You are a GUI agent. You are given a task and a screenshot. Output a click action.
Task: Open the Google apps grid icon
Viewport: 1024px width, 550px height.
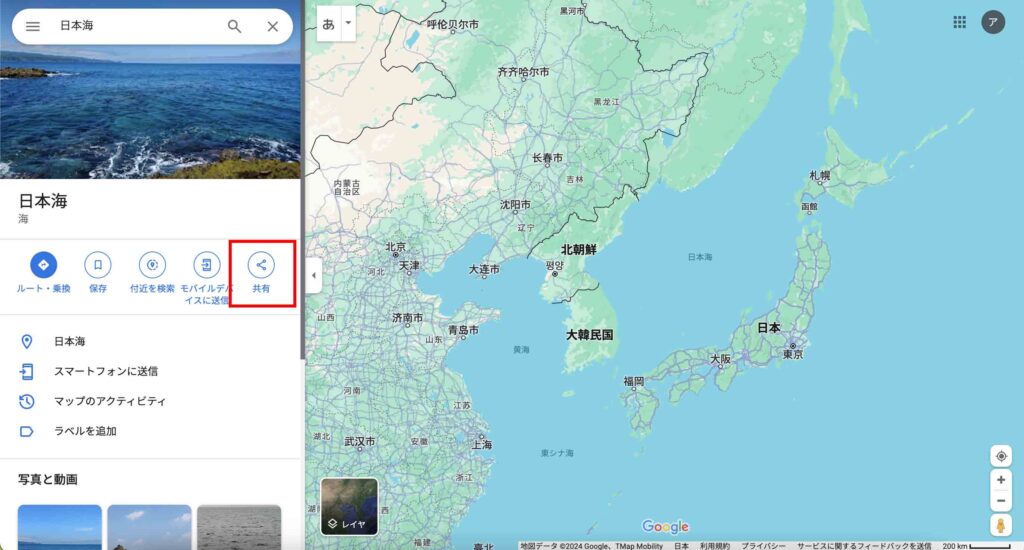click(959, 22)
